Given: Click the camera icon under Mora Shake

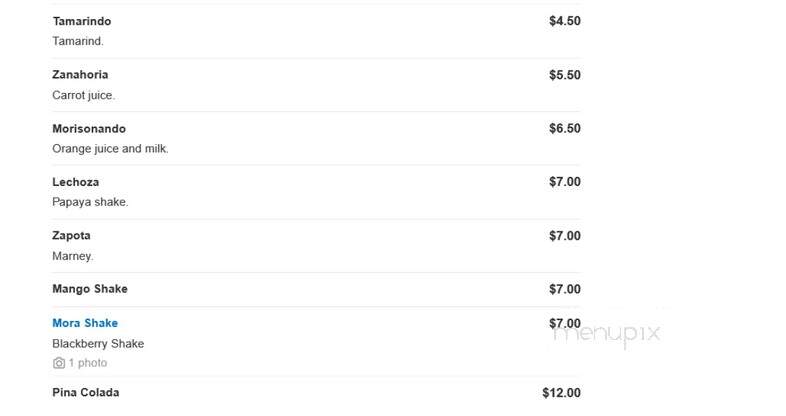Looking at the screenshot, I should tap(59, 363).
